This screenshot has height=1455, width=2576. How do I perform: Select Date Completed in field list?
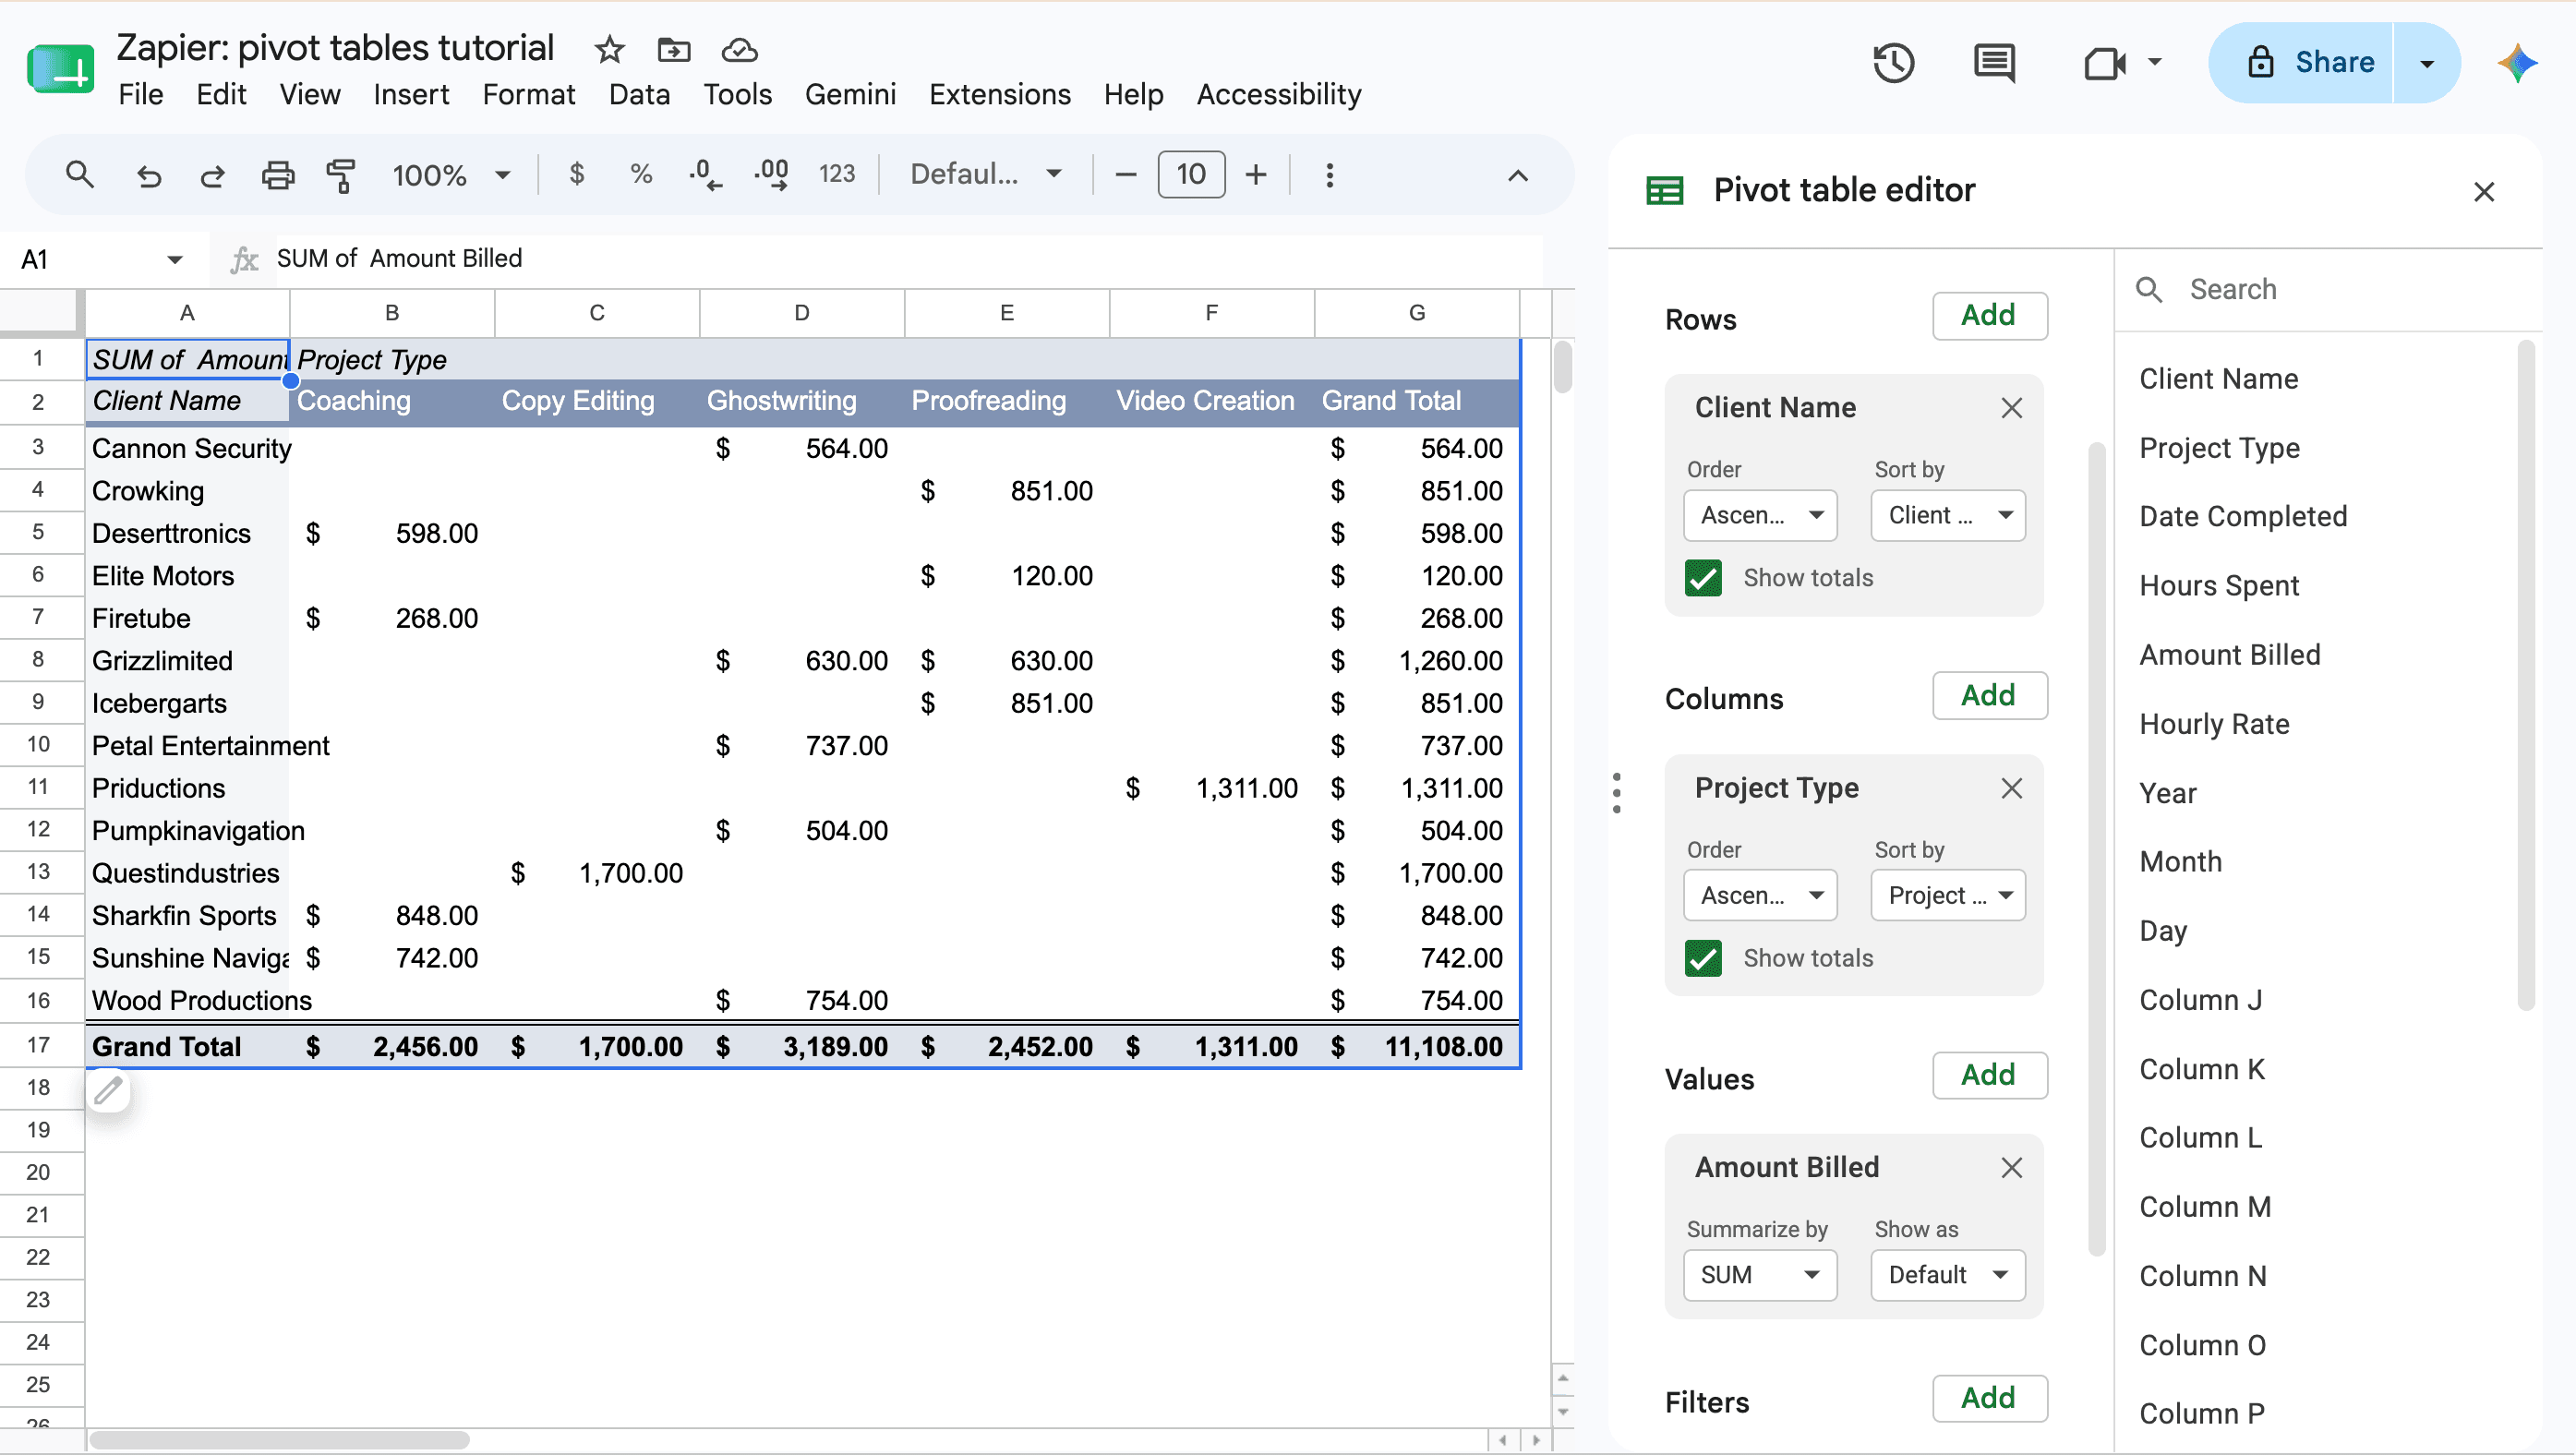pos(2243,517)
